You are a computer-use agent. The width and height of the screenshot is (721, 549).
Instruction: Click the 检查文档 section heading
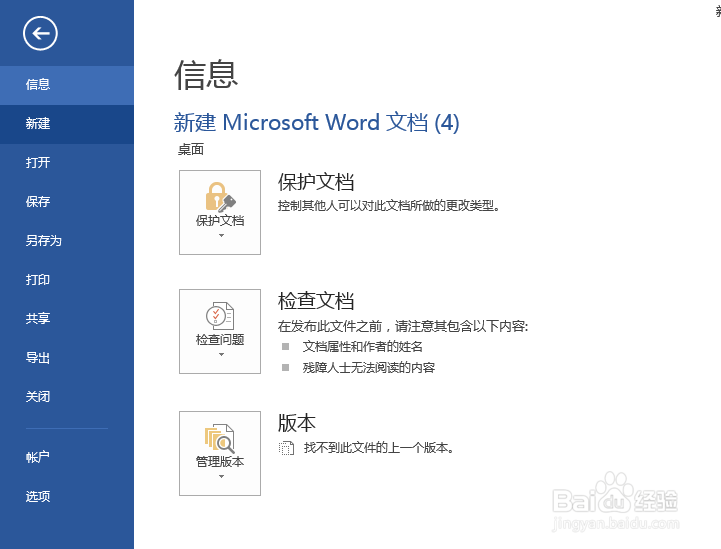(316, 301)
